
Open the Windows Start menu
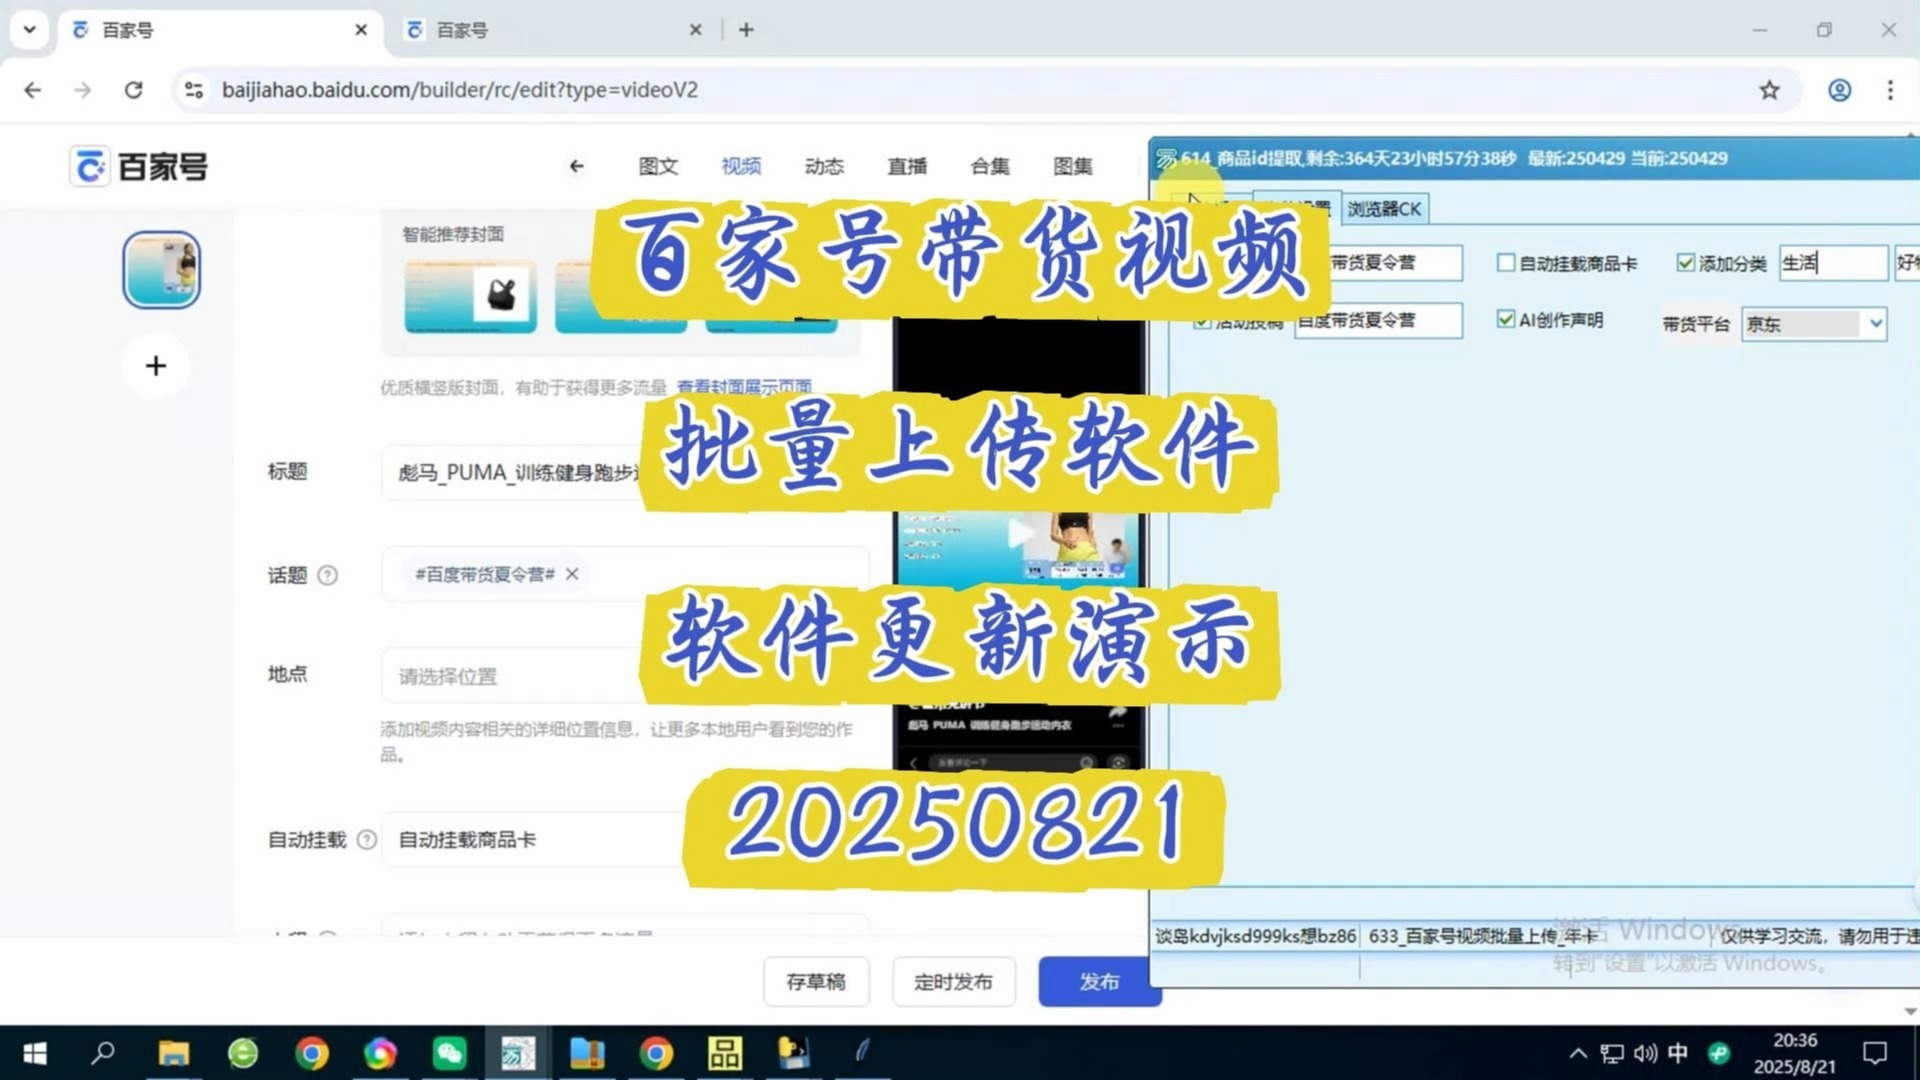(34, 1053)
